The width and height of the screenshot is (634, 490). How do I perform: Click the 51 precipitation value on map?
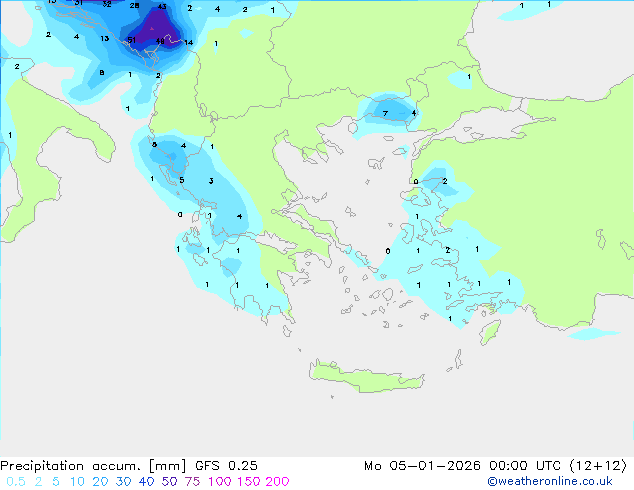[131, 40]
